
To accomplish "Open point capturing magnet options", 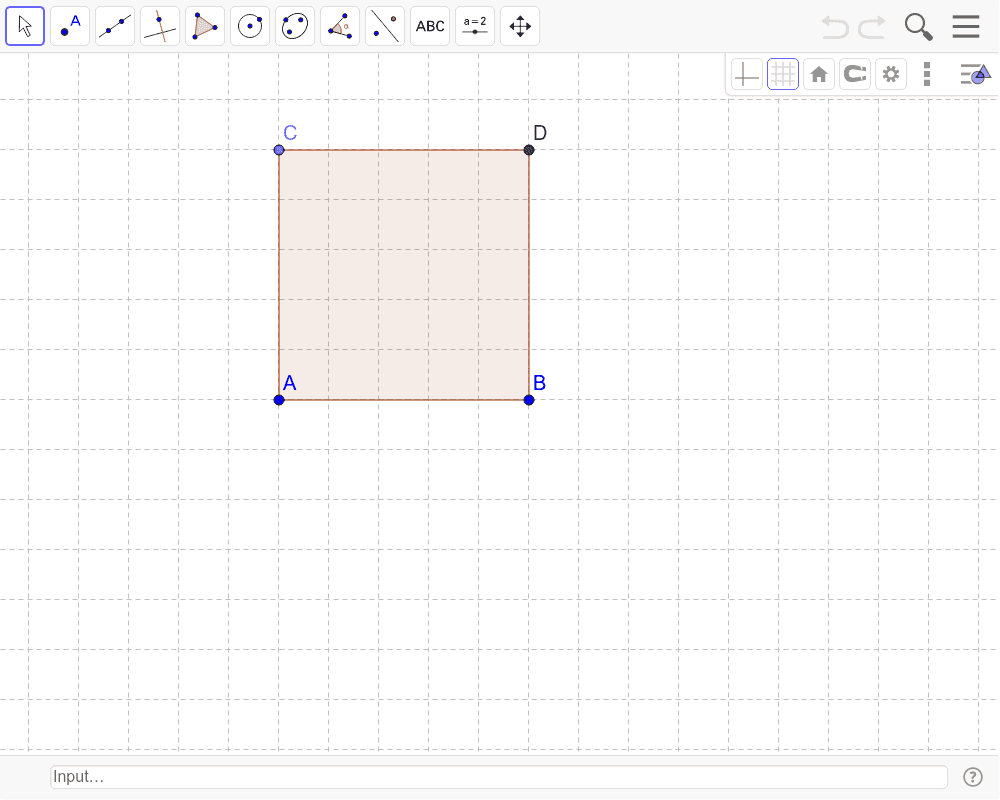I will tap(855, 75).
